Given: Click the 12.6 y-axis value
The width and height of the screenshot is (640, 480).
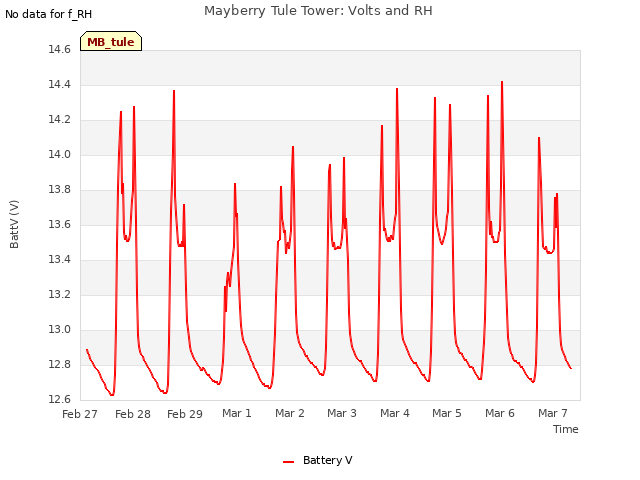Looking at the screenshot, I should tap(60, 399).
